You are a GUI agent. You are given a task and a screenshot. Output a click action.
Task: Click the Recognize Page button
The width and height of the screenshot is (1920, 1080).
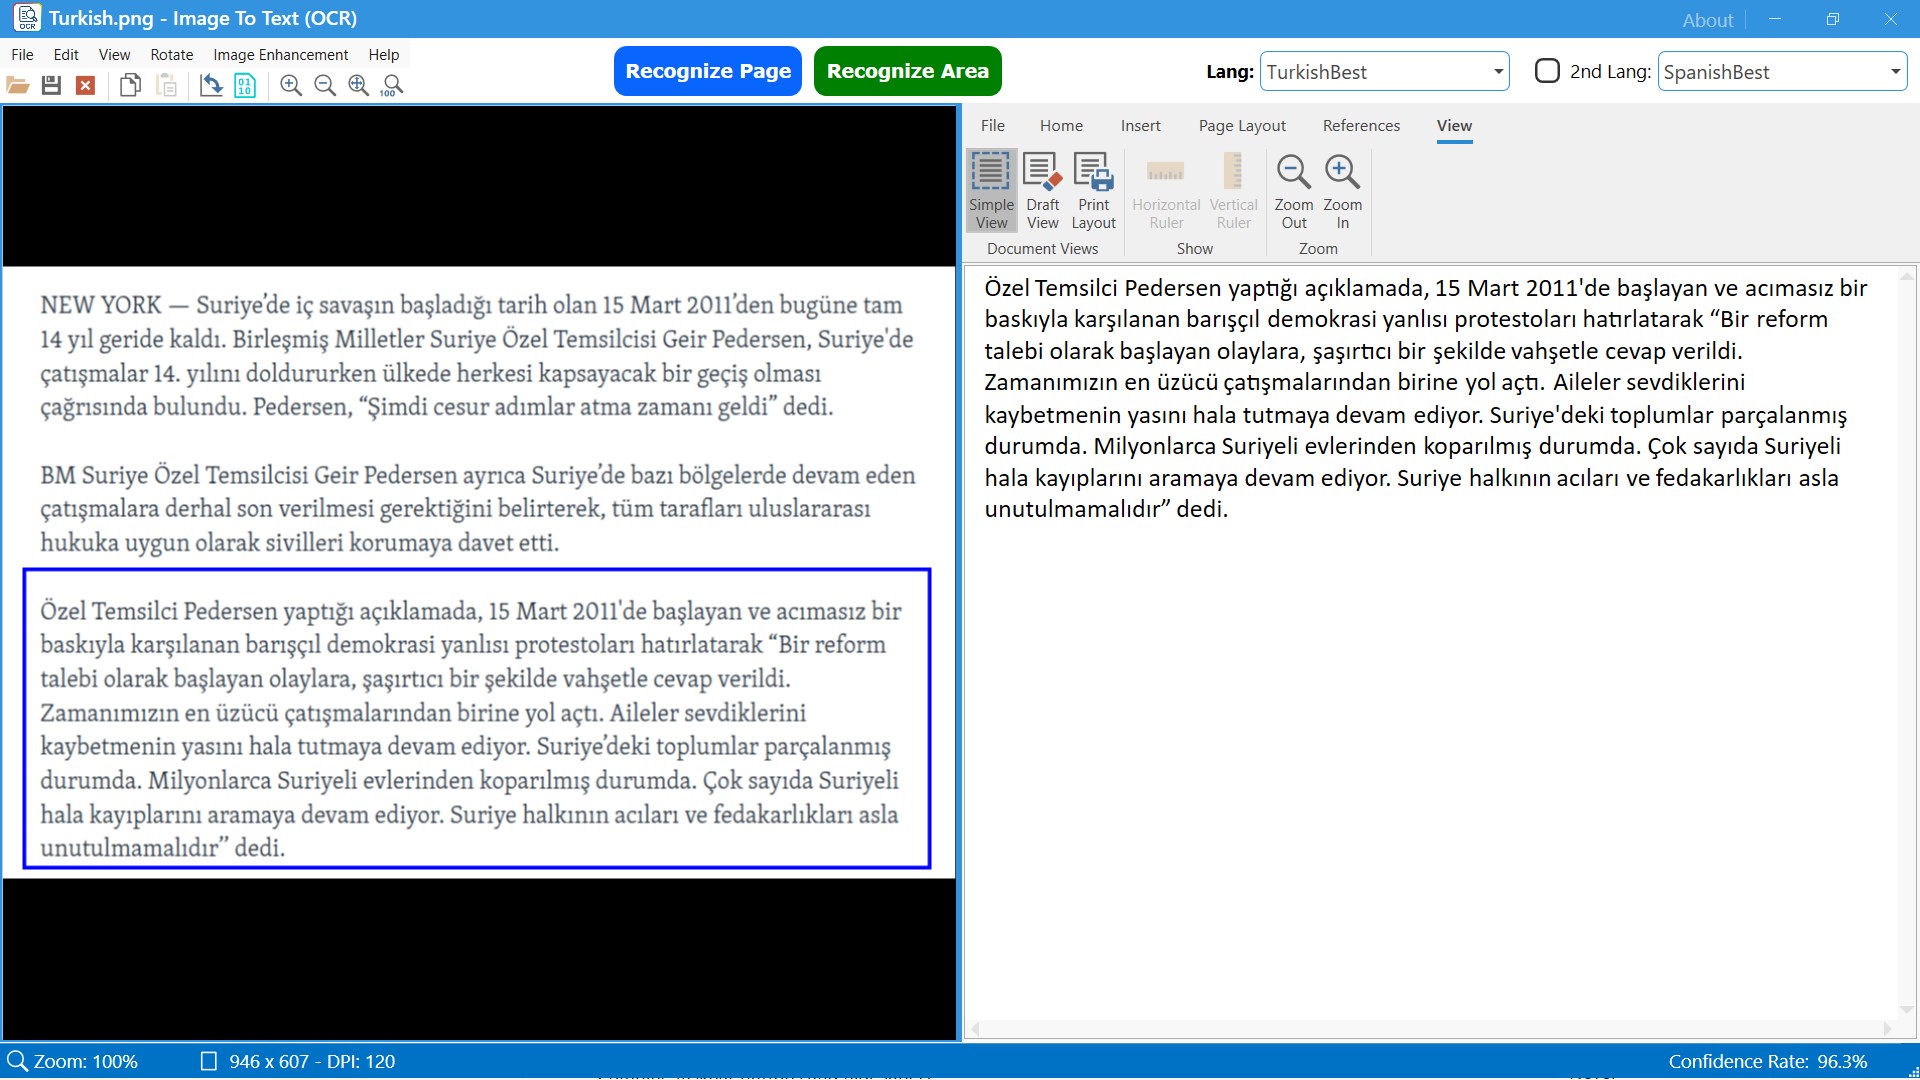[708, 71]
